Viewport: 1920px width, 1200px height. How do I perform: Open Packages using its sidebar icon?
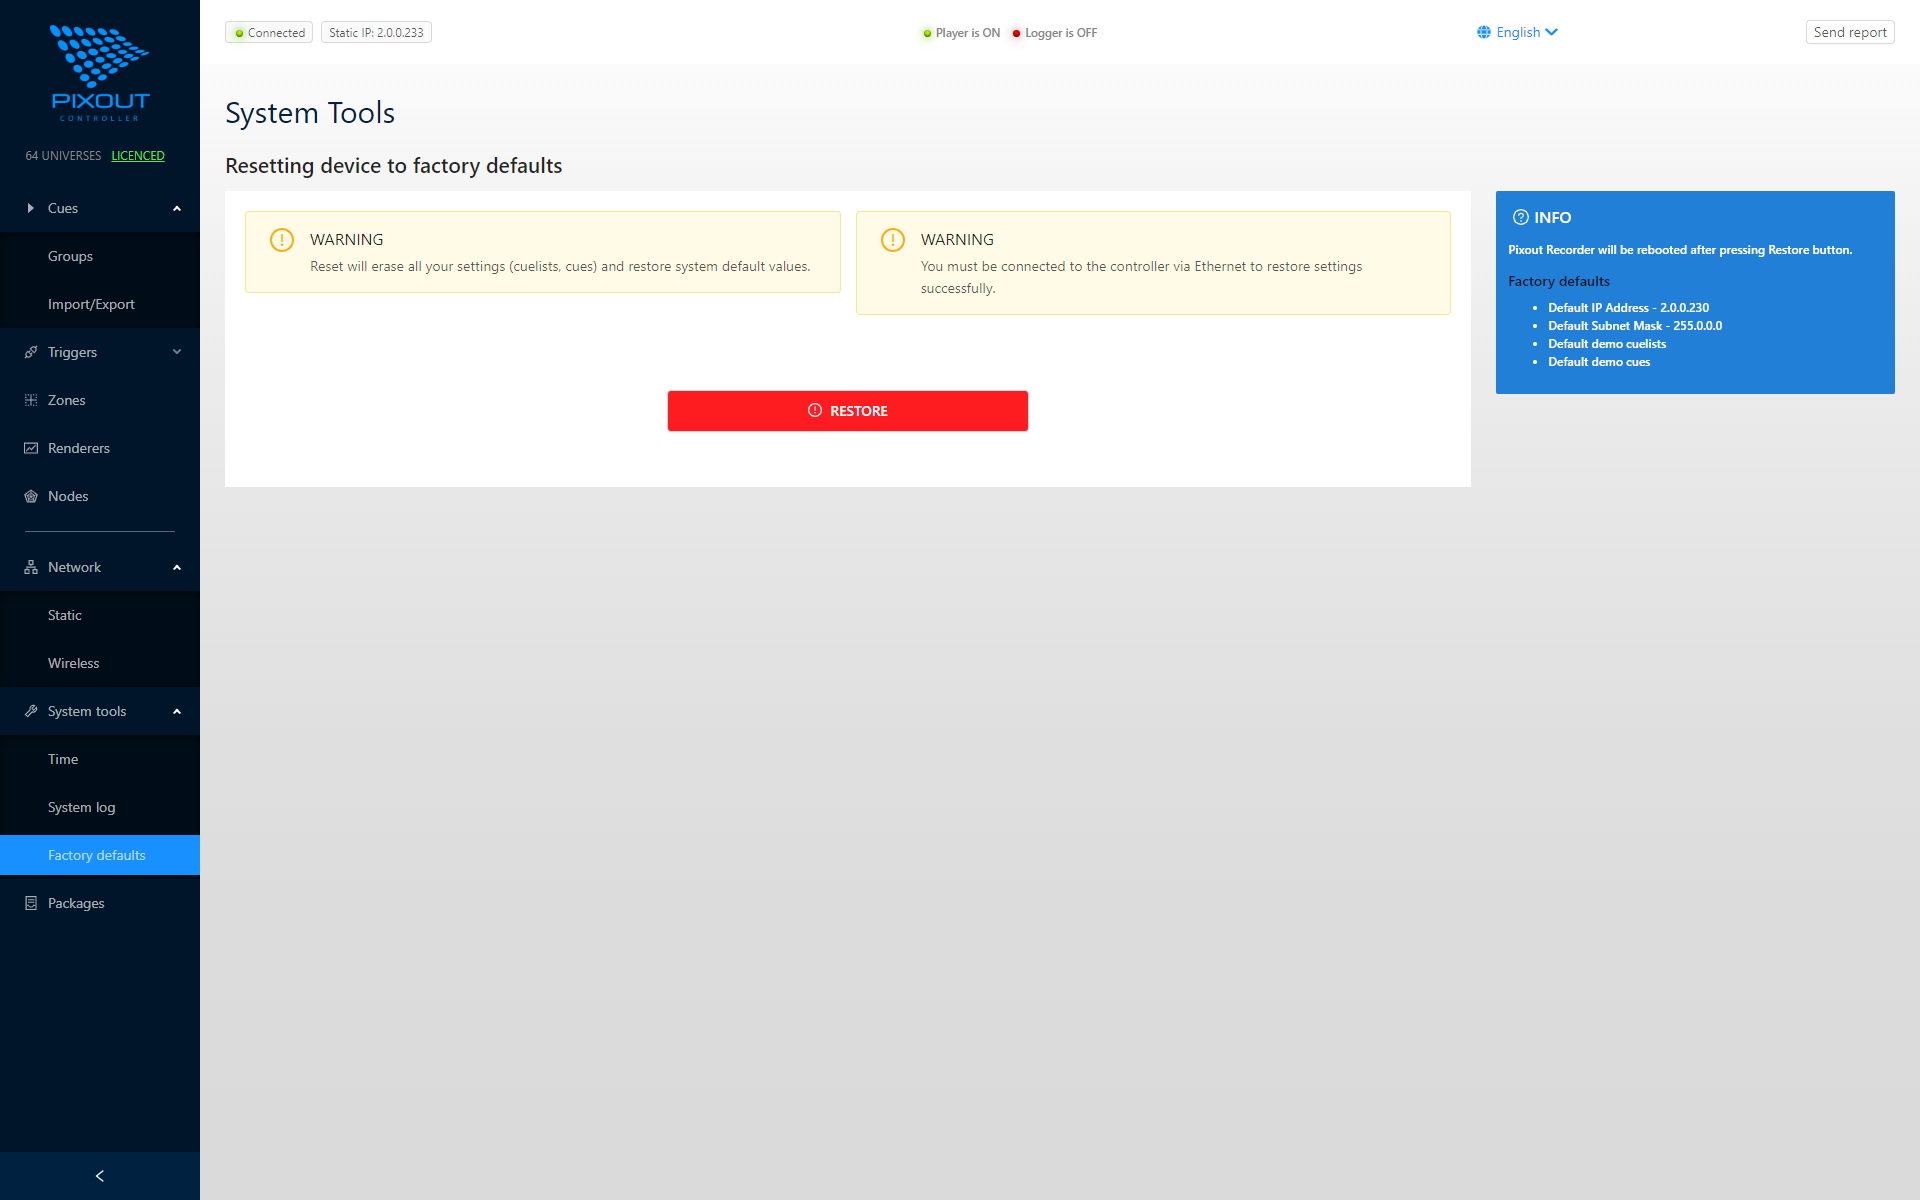pos(29,903)
